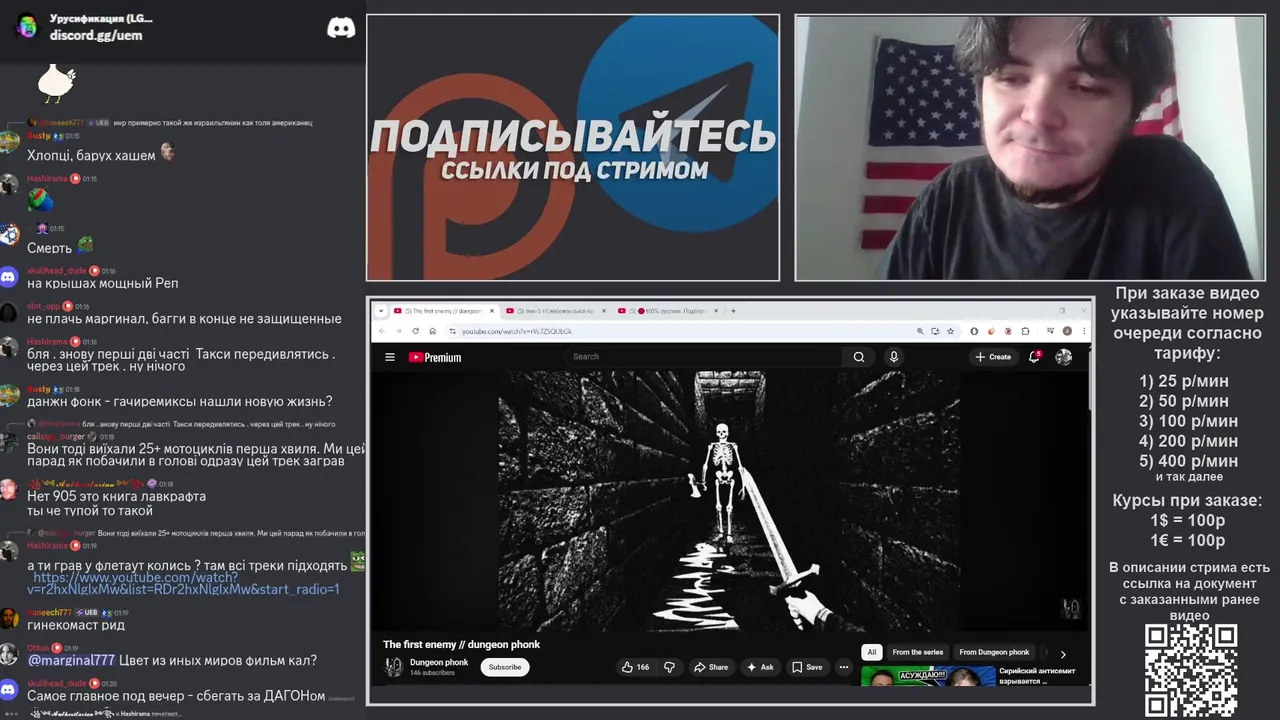
Task: Select the 'From Dungeon phonk' chip
Action: click(994, 652)
